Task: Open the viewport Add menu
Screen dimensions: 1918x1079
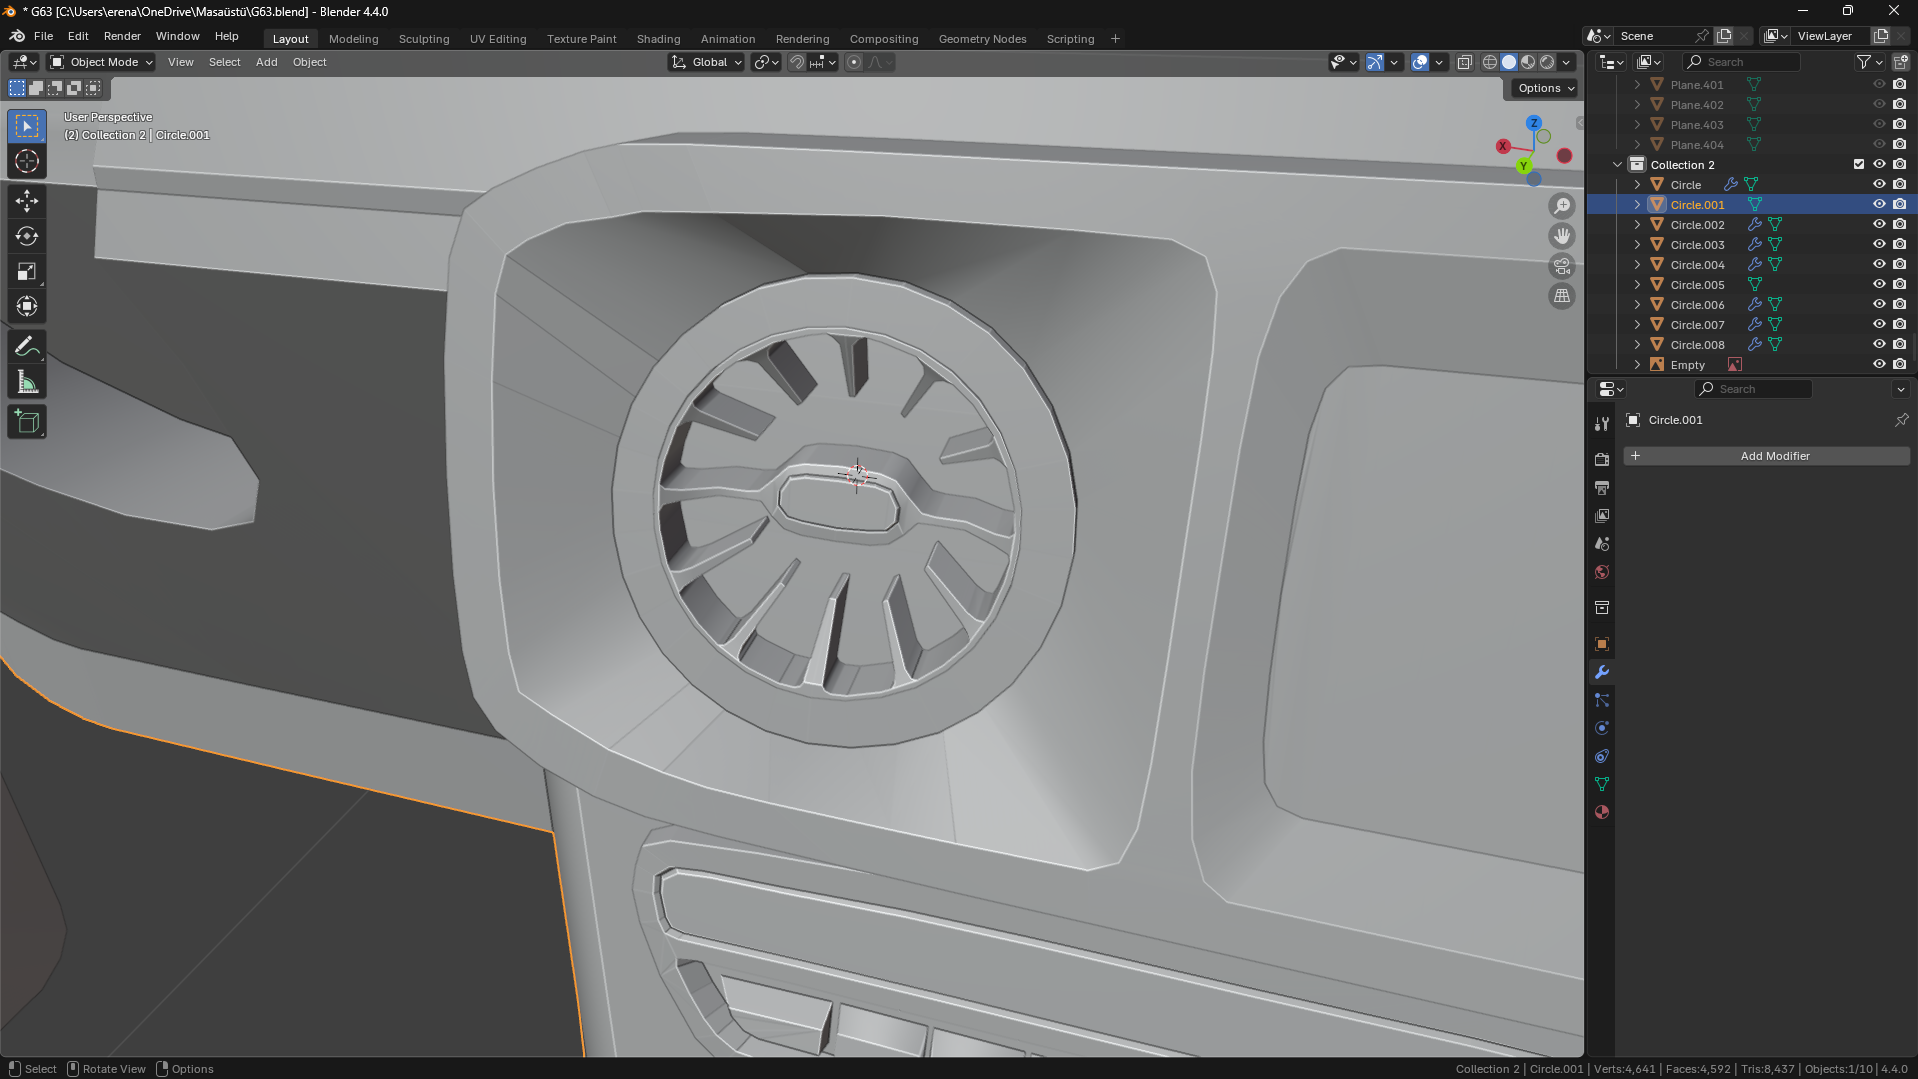Action: point(266,62)
